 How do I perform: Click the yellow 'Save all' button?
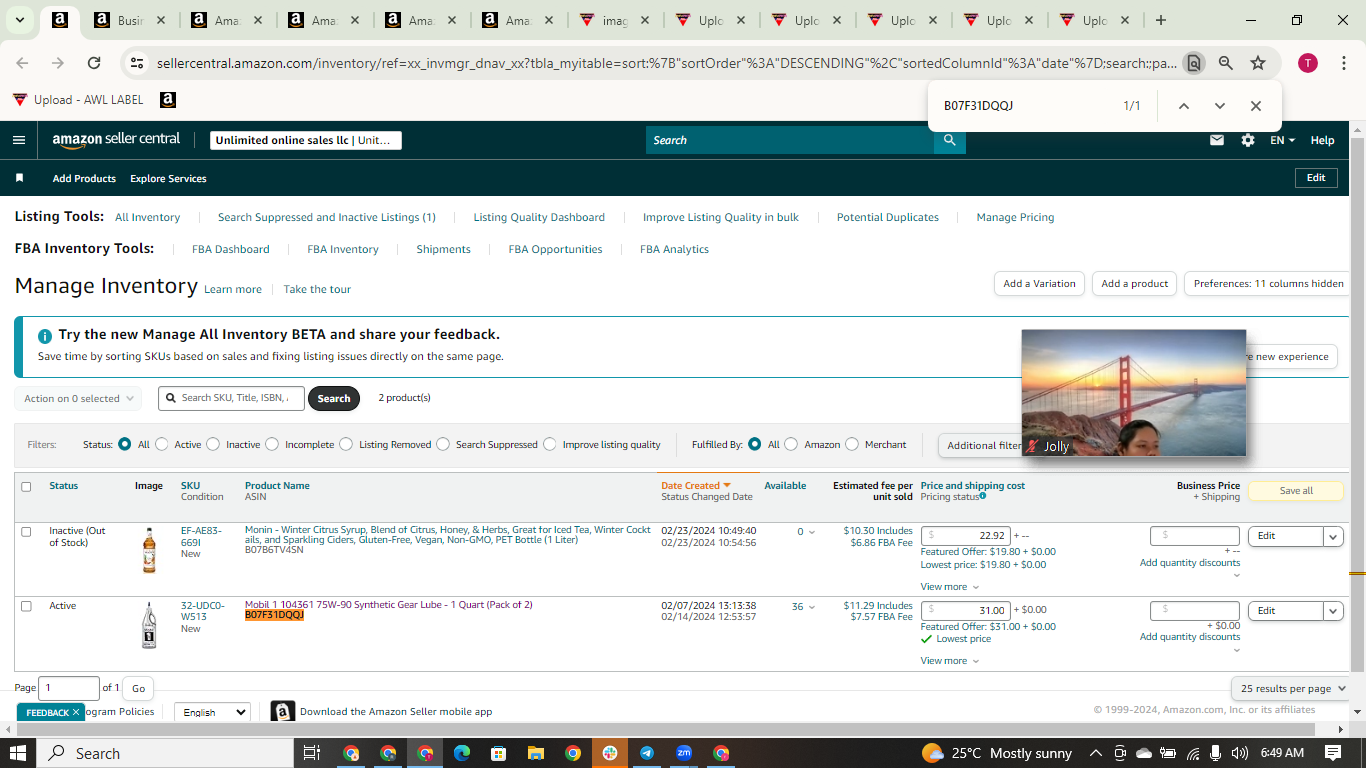pyautogui.click(x=1296, y=491)
